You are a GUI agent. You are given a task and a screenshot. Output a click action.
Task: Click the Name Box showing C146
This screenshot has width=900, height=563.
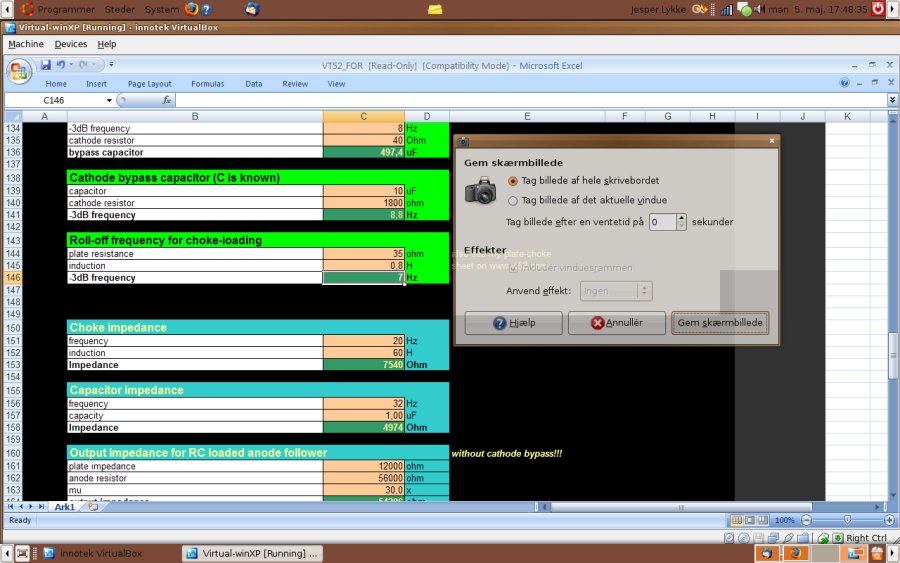pos(55,100)
